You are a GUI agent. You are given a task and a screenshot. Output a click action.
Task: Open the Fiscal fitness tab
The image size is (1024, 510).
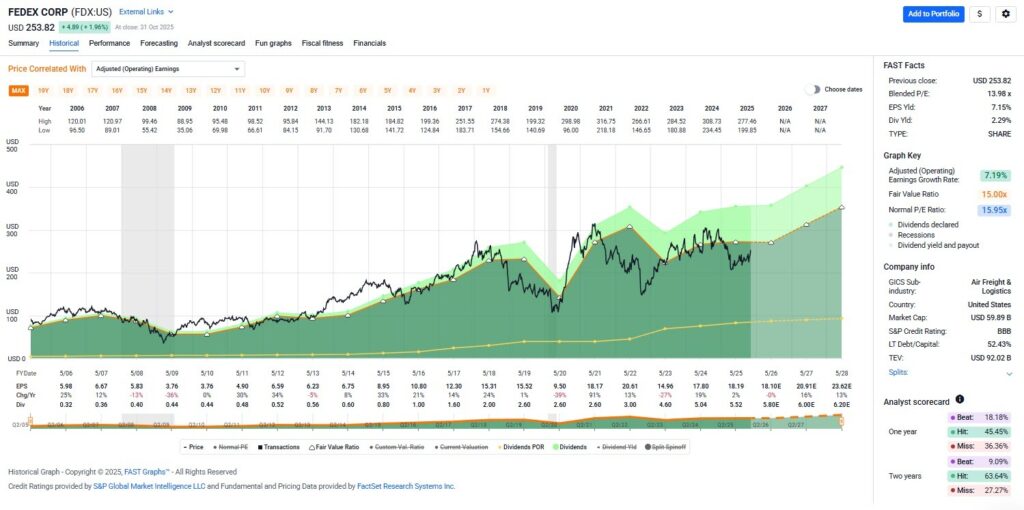322,43
